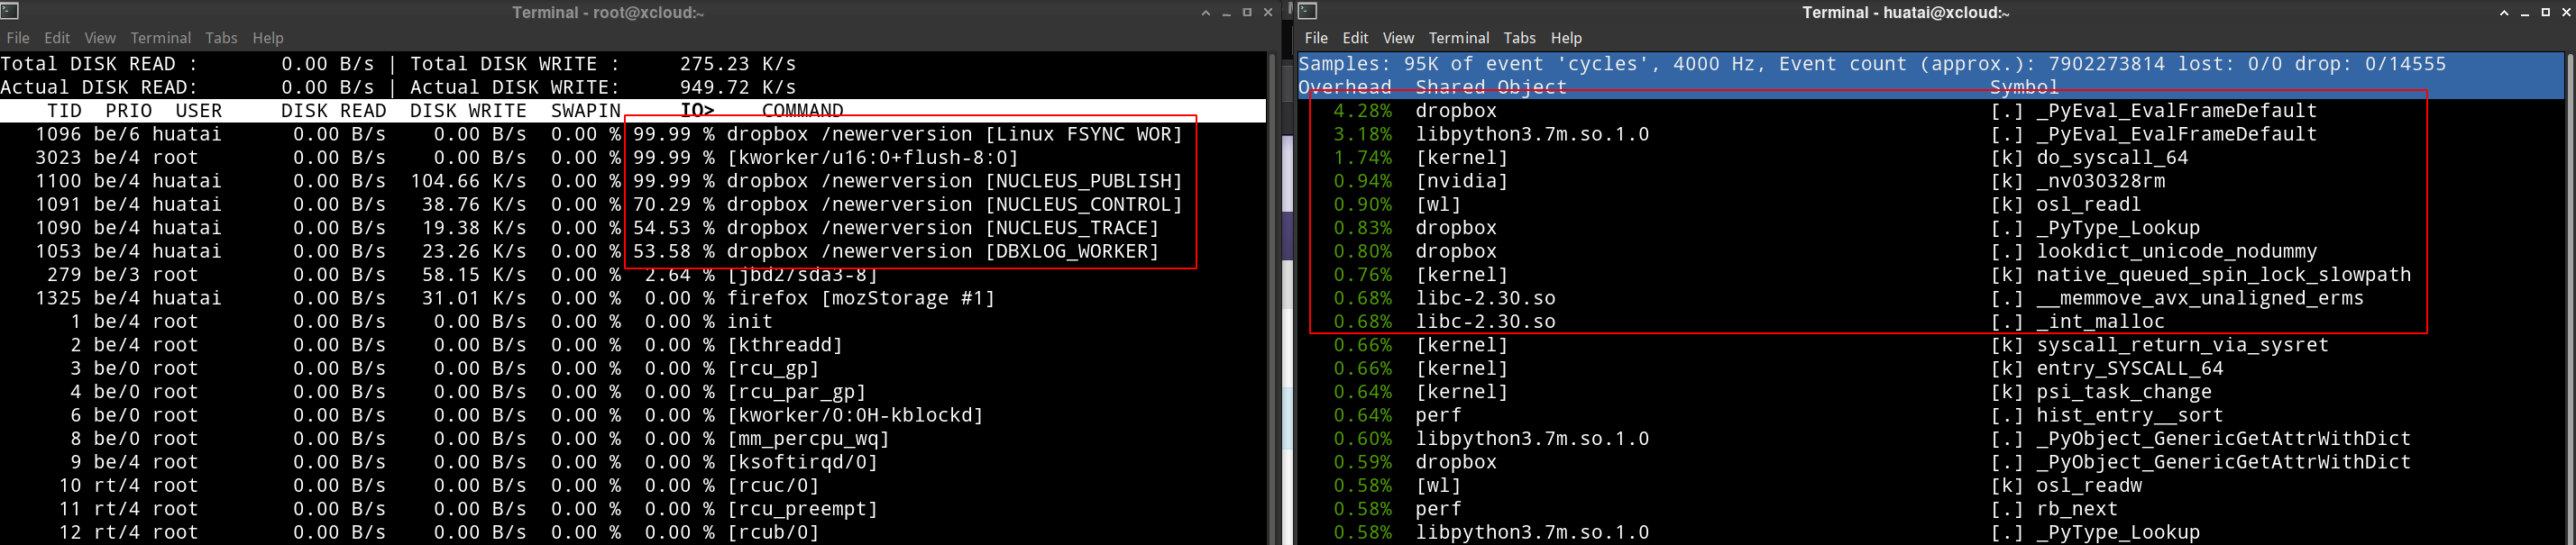
Task: Open Tabs menu in root@xcloud terminal
Action: pos(221,38)
